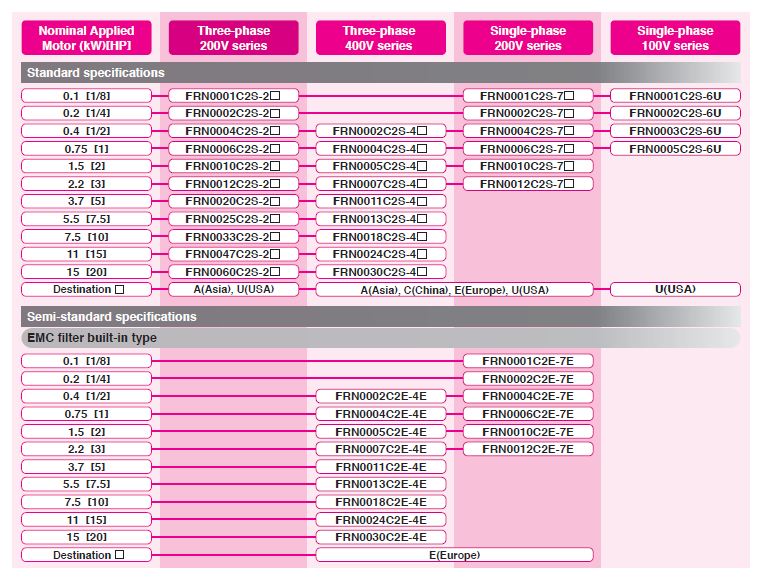Select model FRN0005C2S-4 cell
Screen dimensions: 762x584
click(x=381, y=166)
